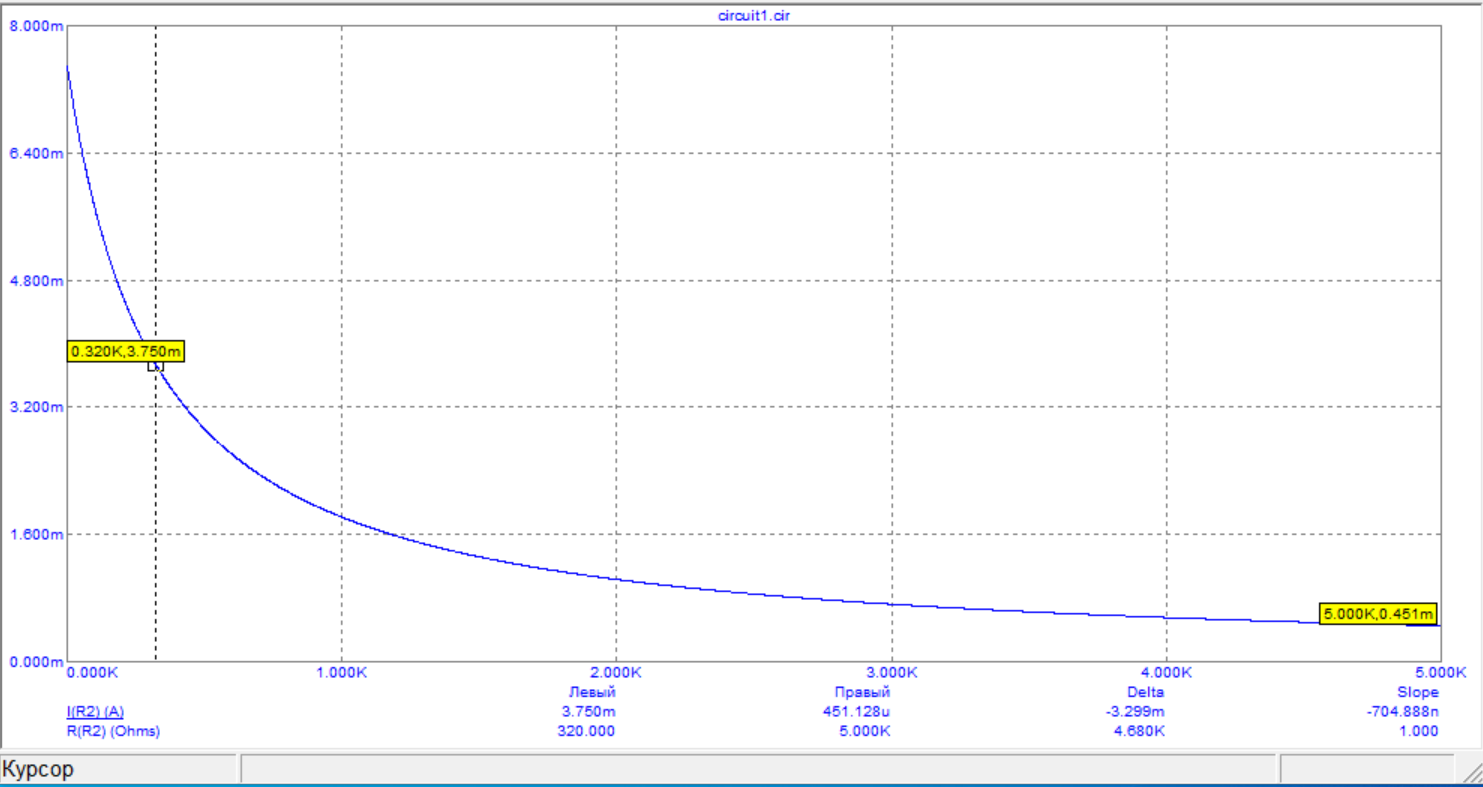Click the Правый column header
Screen dimensions: 1483x787
tap(863, 692)
